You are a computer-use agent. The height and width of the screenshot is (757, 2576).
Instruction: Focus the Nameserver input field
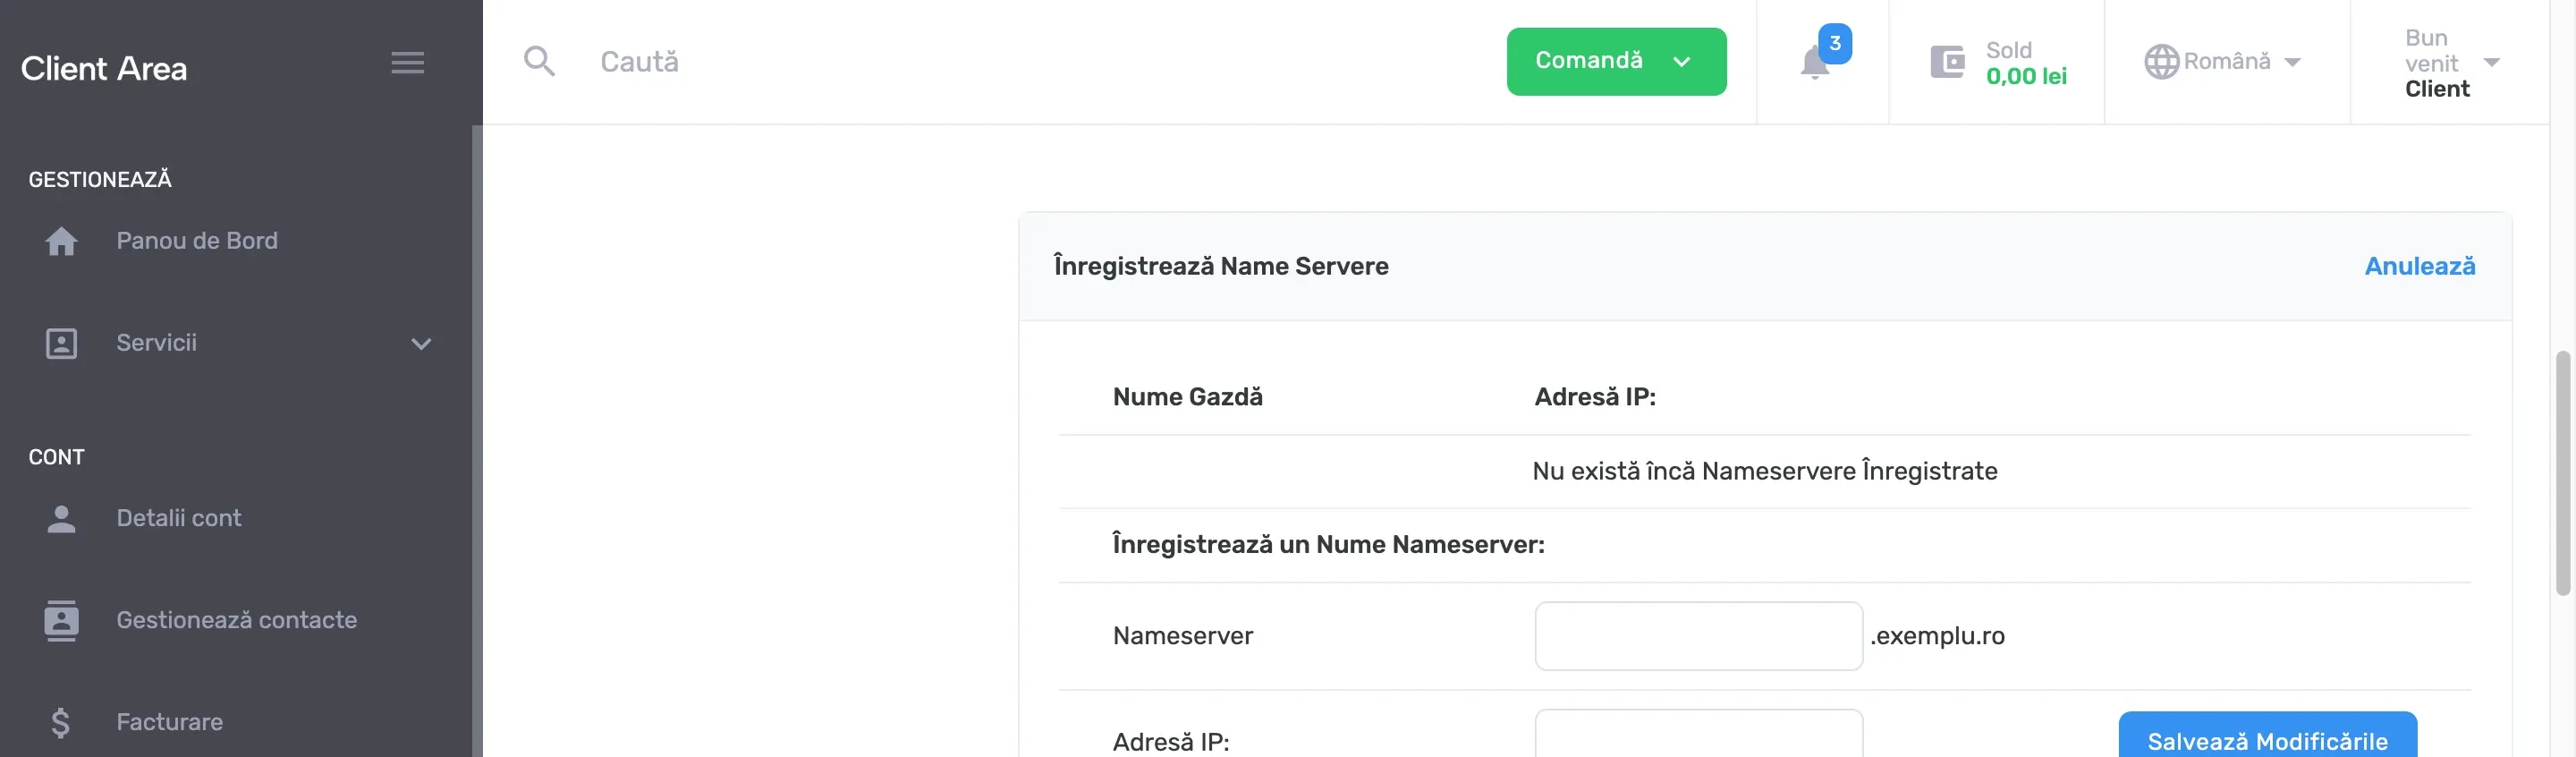click(x=1698, y=636)
